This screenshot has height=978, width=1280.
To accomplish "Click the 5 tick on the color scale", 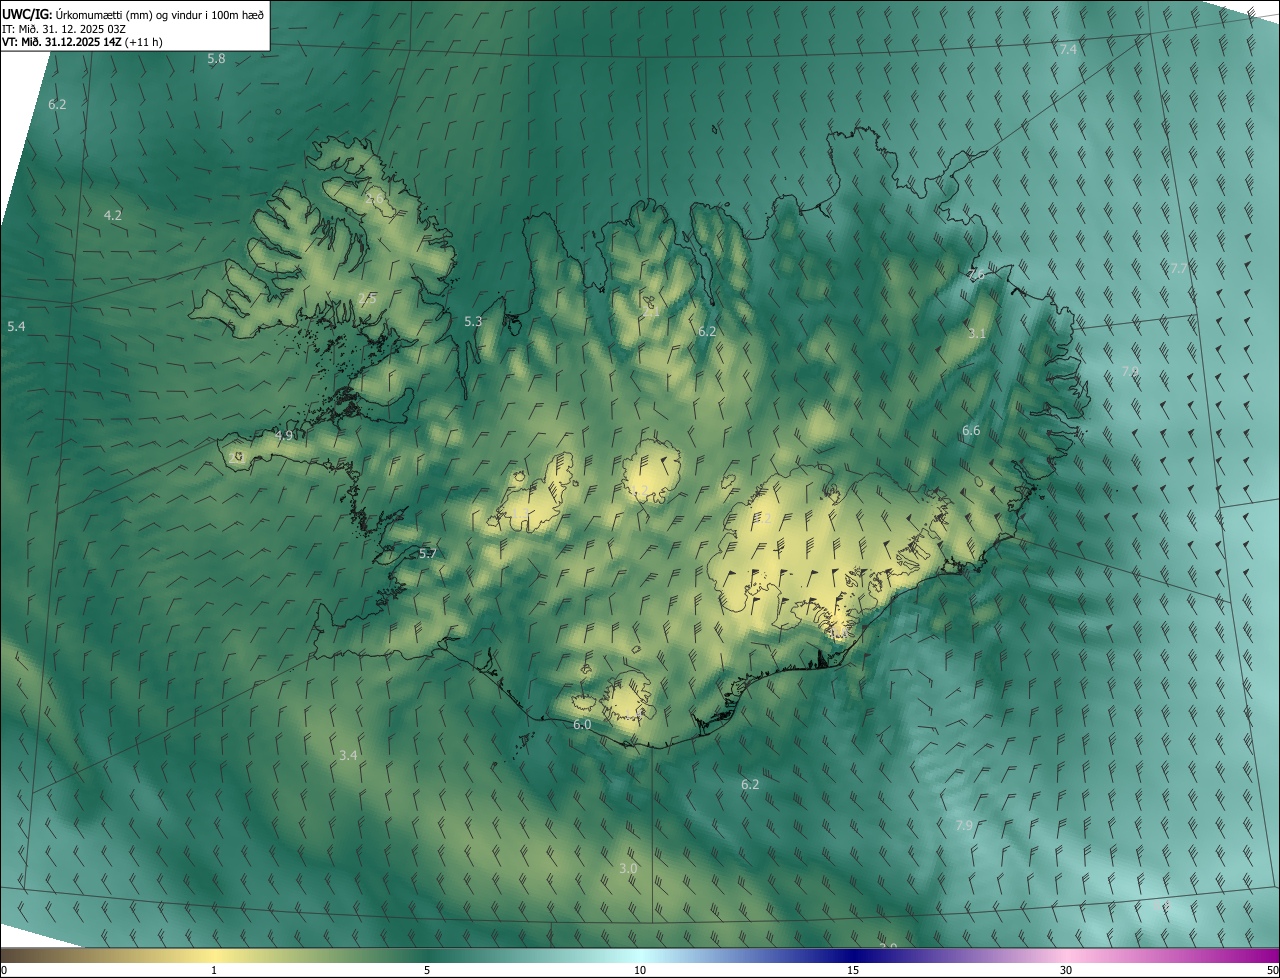I will point(427,970).
